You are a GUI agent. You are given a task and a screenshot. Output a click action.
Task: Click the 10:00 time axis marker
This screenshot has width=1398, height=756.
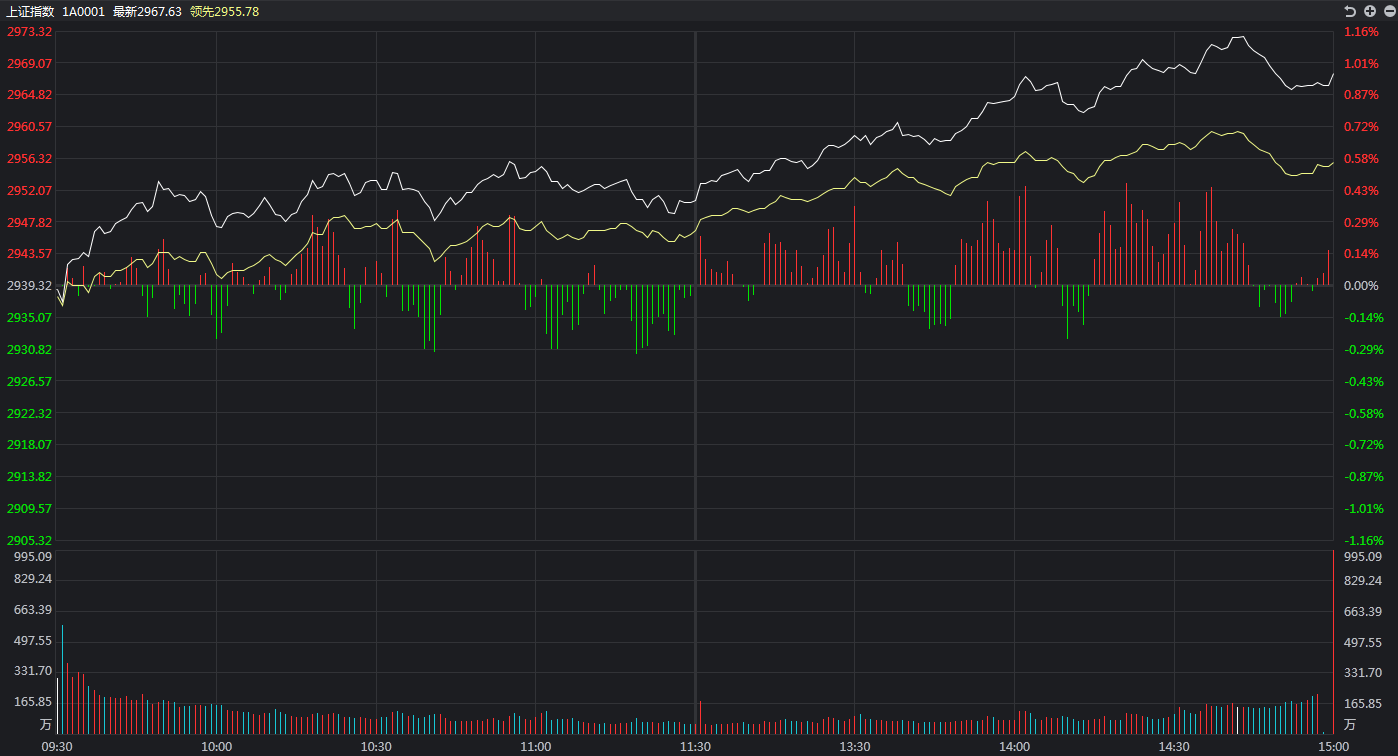coord(216,746)
